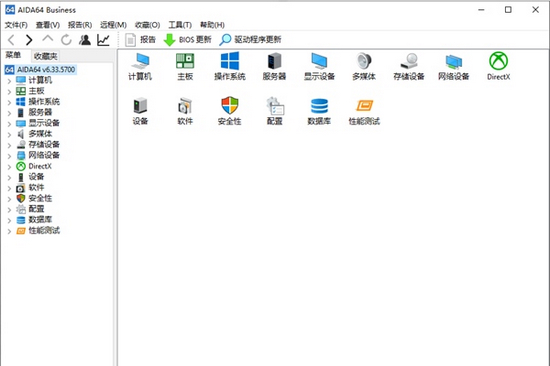Click the 驱动程序更新 toolbar button
The height and width of the screenshot is (366, 550).
250,40
